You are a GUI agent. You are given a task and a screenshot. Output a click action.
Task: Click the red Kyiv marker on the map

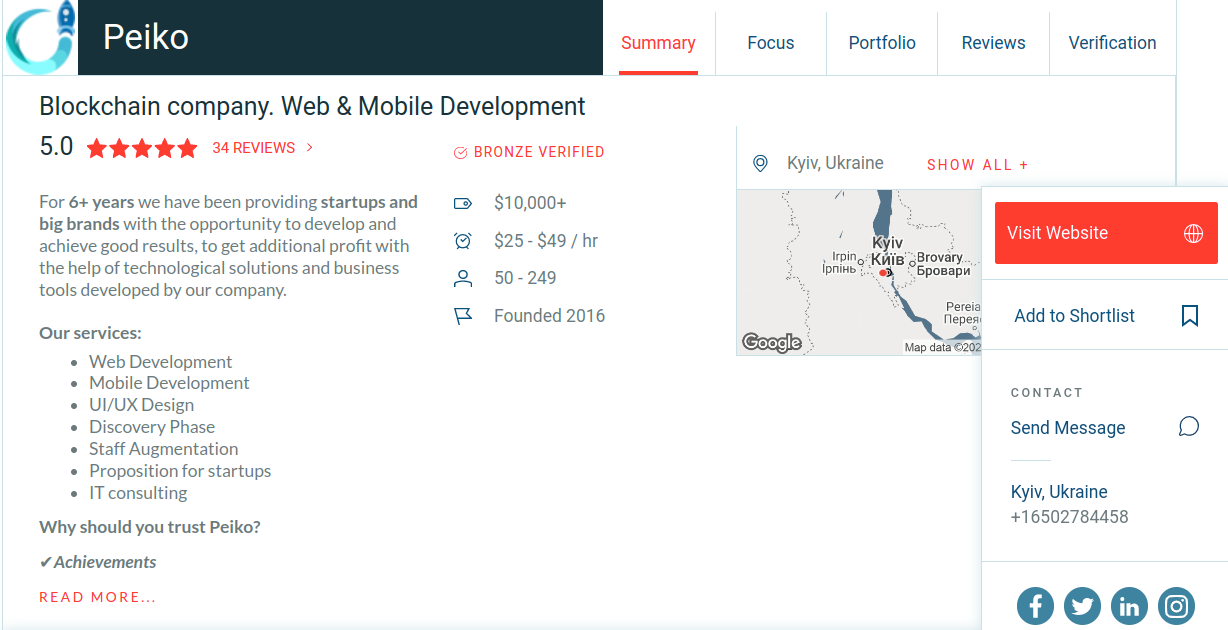point(884,272)
